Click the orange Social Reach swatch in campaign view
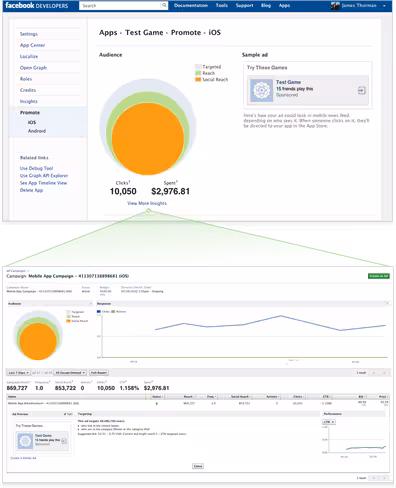The width and height of the screenshot is (396, 488). (x=68, y=321)
